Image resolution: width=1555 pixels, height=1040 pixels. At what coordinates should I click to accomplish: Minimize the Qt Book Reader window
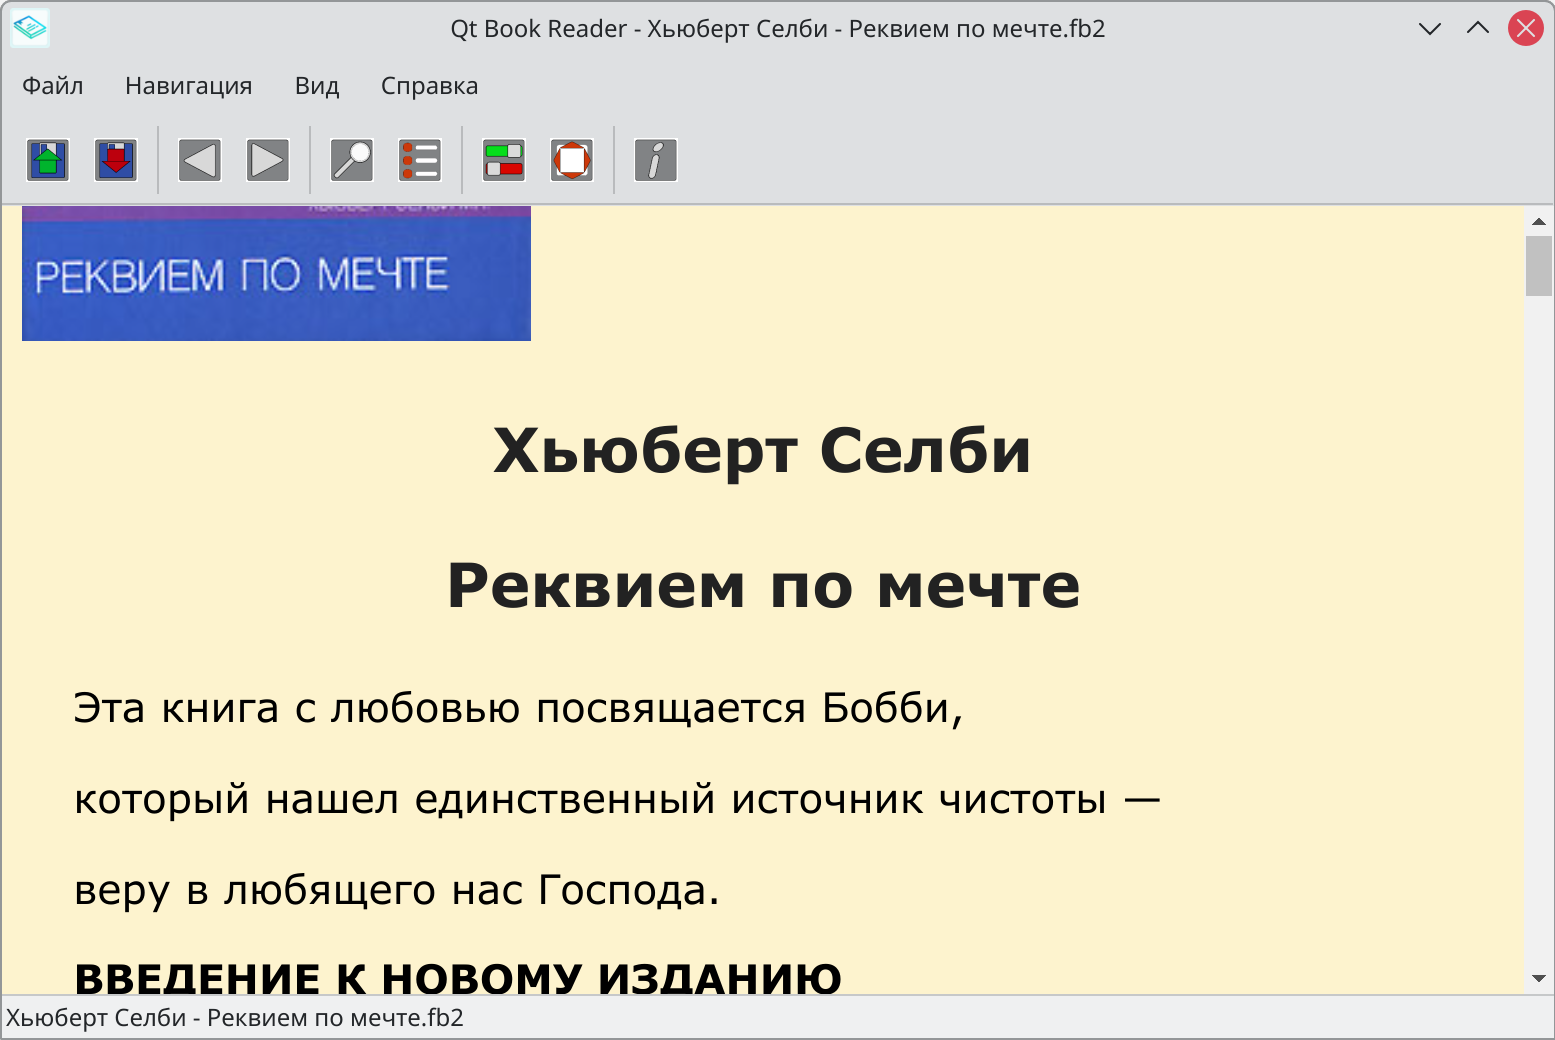coord(1430,28)
